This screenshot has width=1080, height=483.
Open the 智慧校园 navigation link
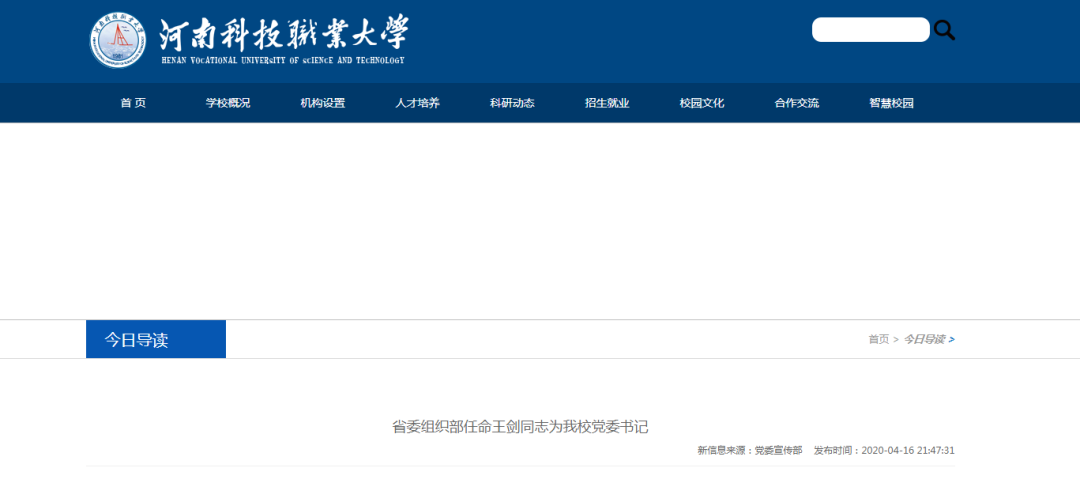[891, 103]
